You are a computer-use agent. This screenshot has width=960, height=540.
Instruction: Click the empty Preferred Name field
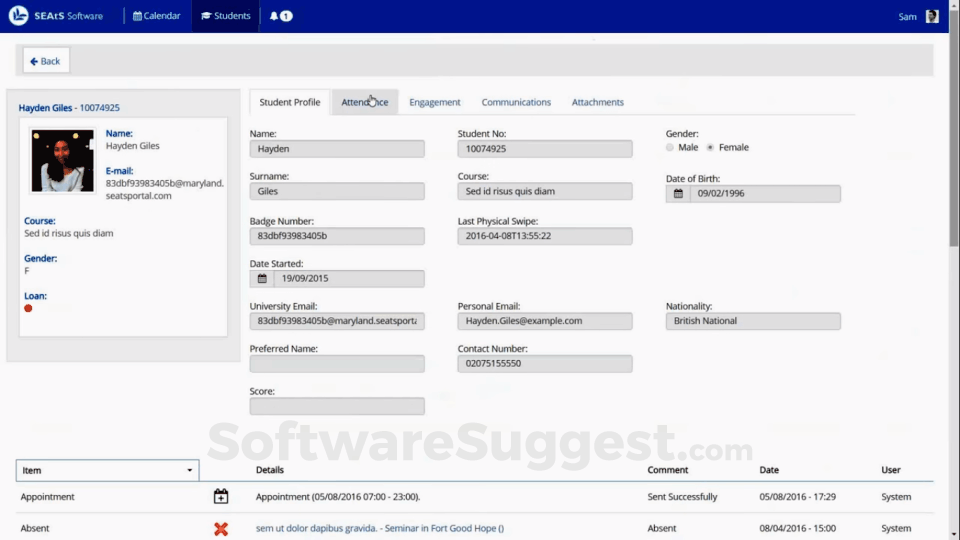point(337,364)
